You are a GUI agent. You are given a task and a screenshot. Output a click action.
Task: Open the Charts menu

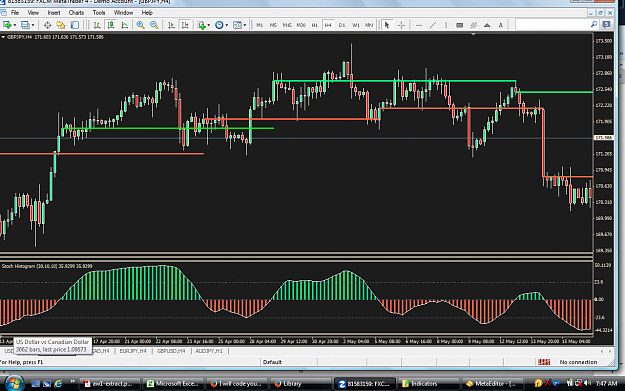(x=76, y=13)
